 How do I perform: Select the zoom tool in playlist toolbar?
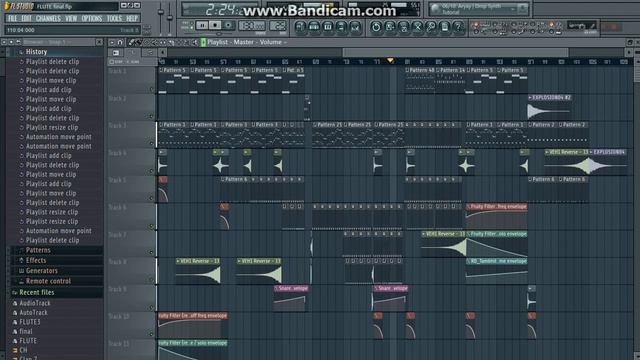186,42
